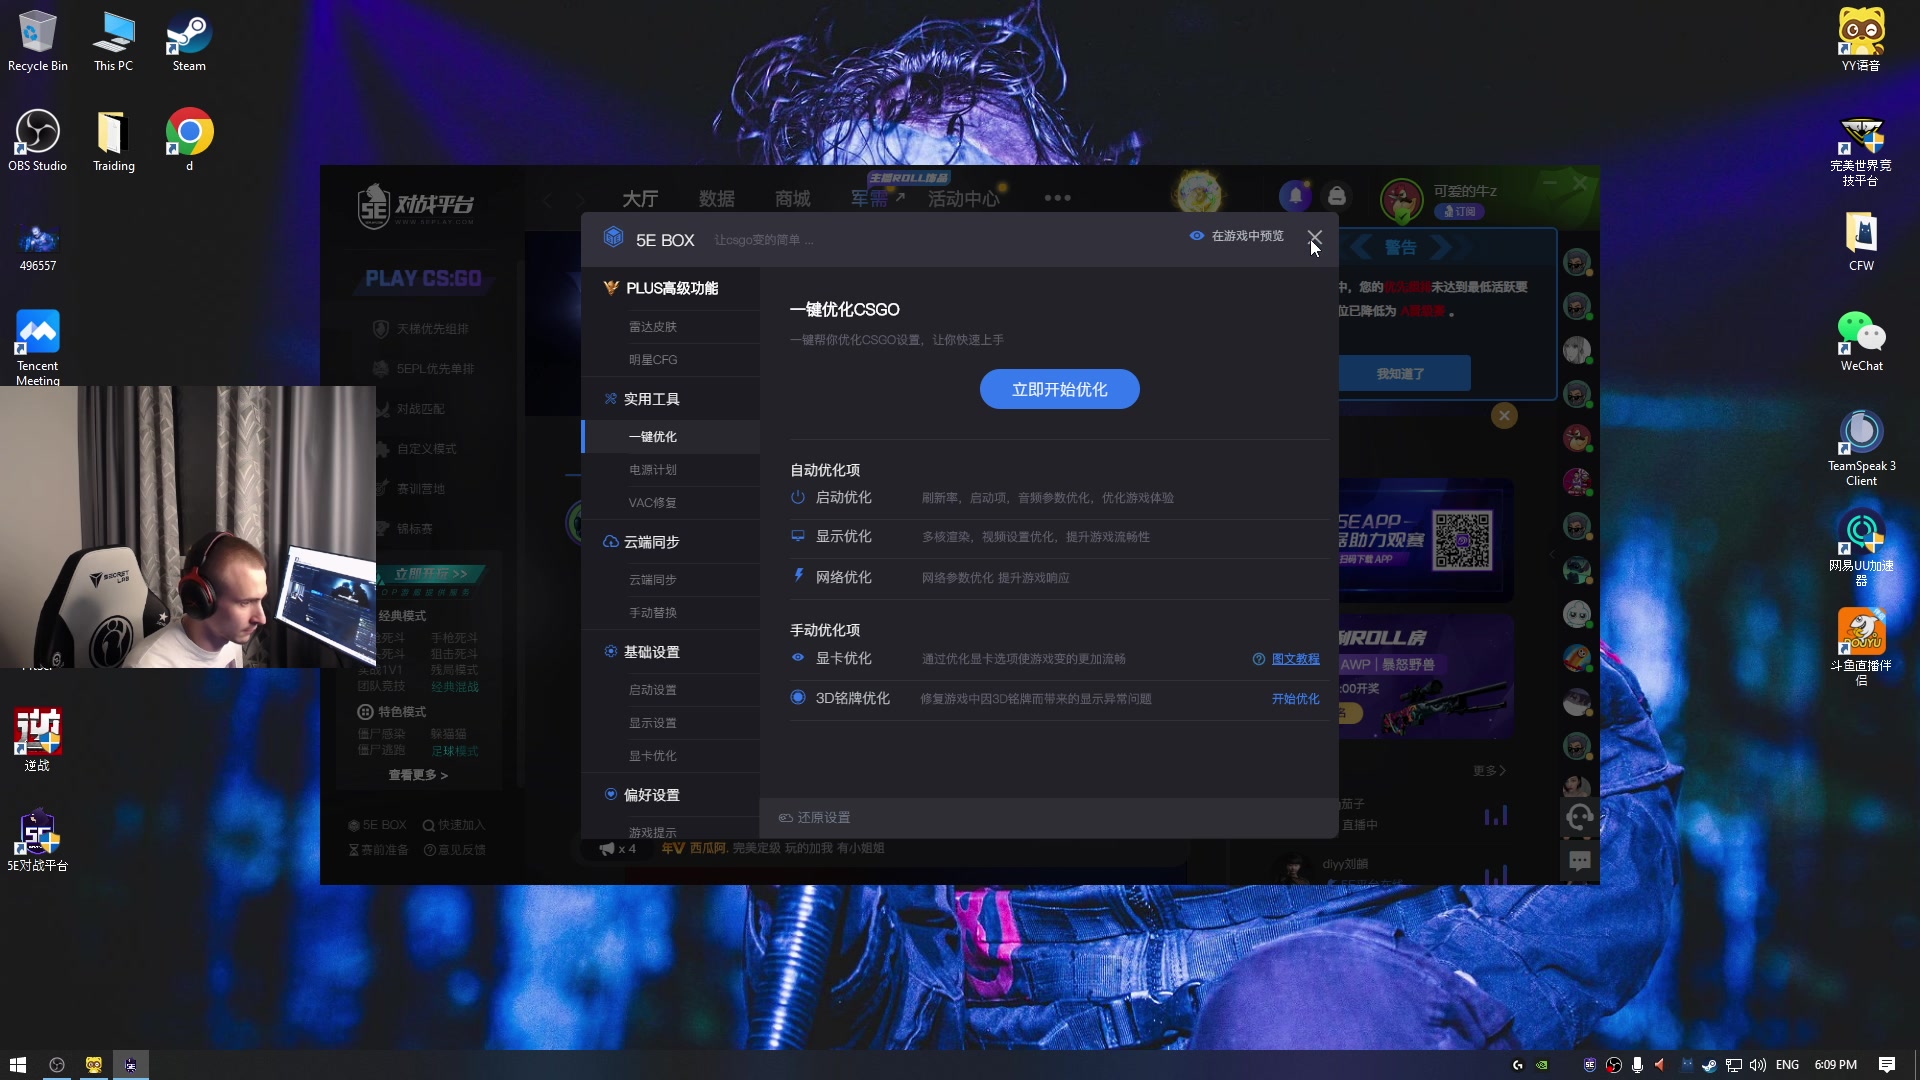The width and height of the screenshot is (1920, 1080).
Task: Launch Steam from the desktop
Action: click(x=189, y=40)
